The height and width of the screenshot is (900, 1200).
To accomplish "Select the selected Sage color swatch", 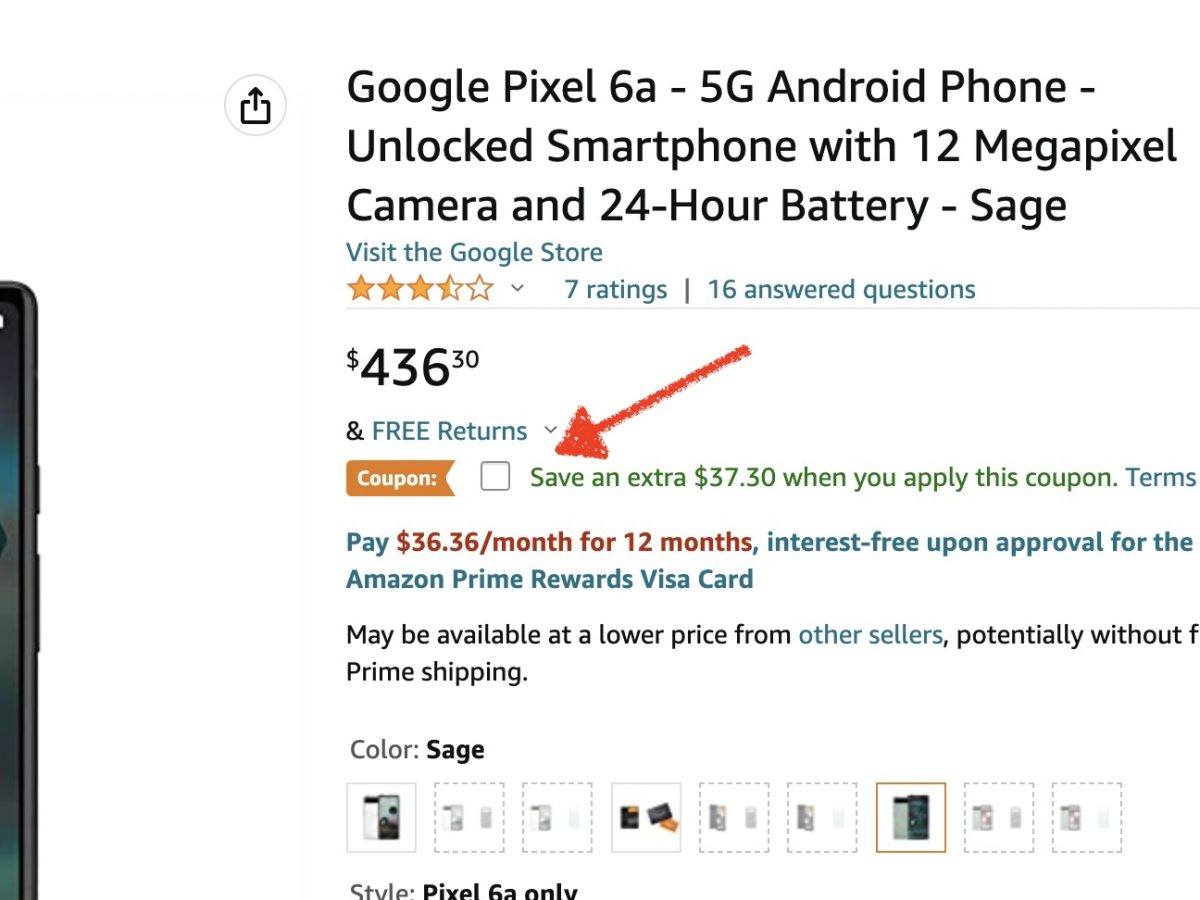I will [x=910, y=817].
